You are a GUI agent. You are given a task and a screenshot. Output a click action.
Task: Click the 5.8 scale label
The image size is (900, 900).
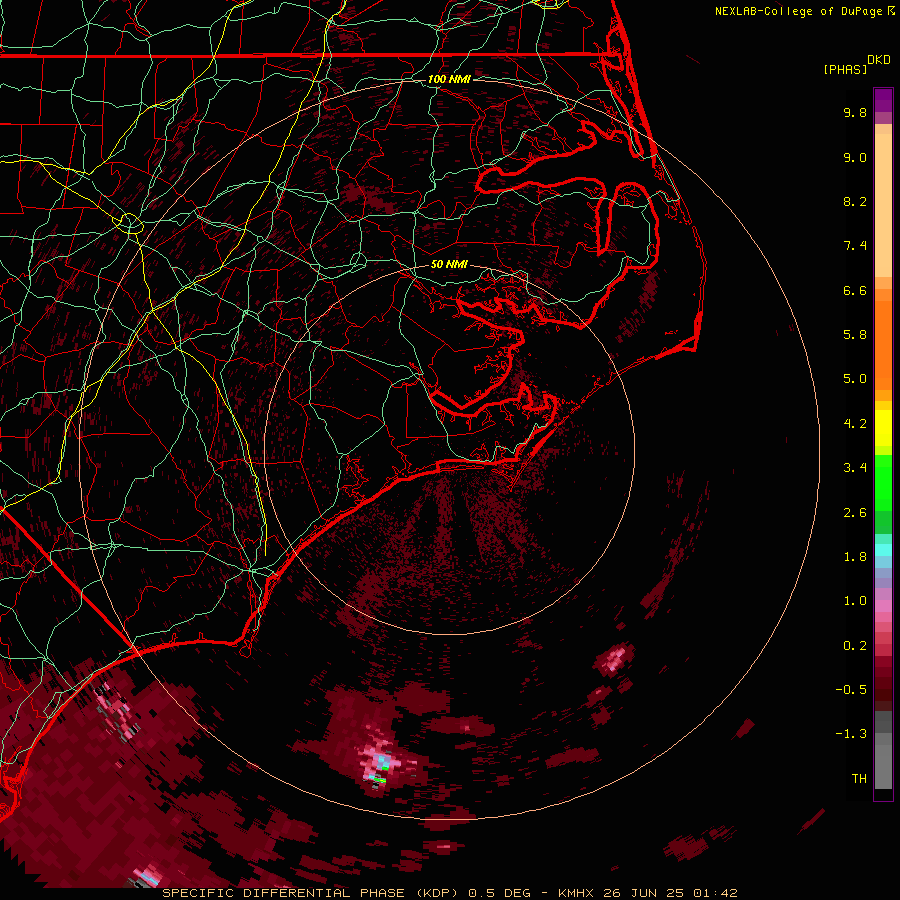click(855, 335)
